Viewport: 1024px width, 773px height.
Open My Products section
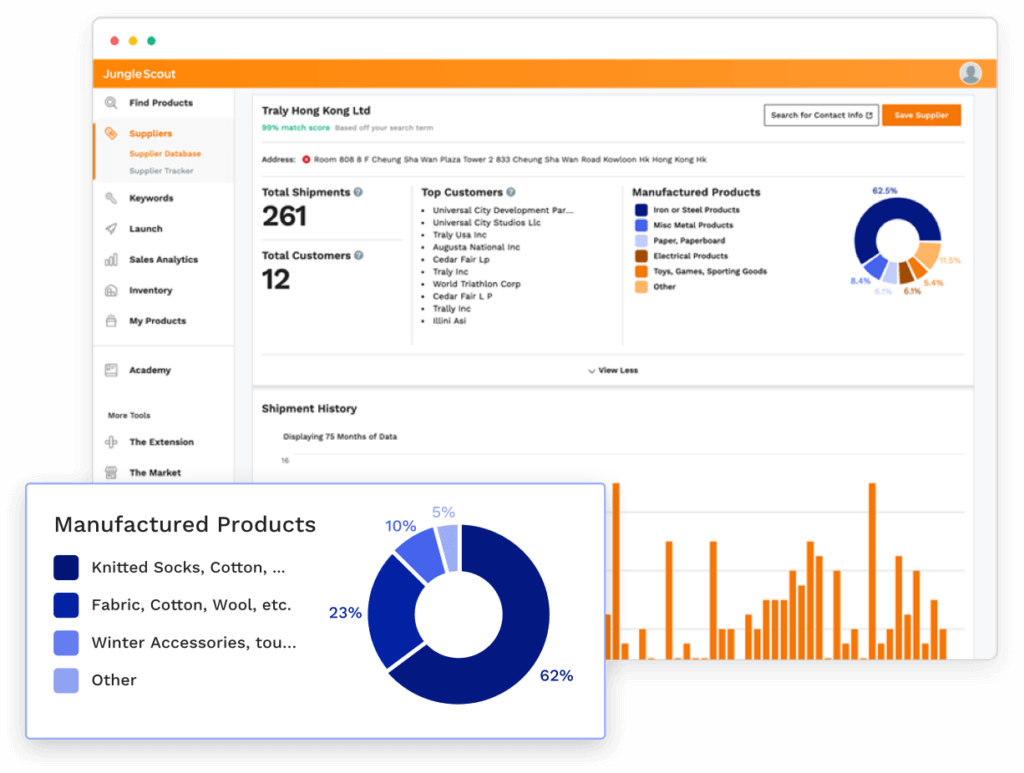pyautogui.click(x=157, y=321)
